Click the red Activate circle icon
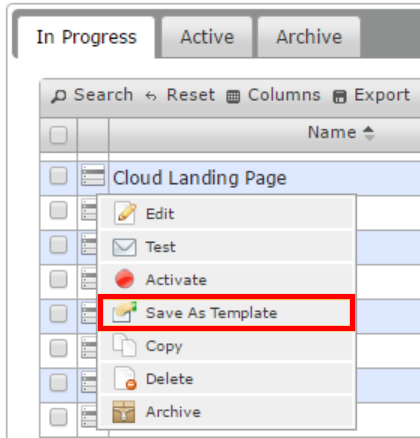The height and width of the screenshot is (438, 420). (125, 279)
